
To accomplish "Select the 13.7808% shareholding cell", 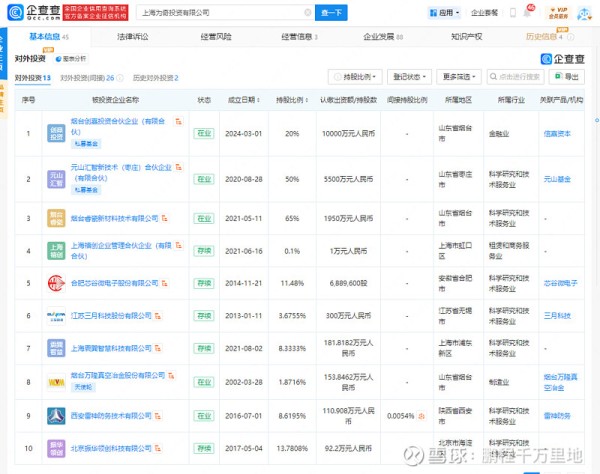I will (292, 448).
